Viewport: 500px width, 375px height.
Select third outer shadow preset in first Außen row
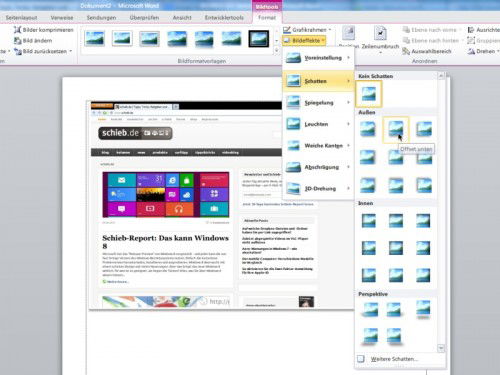click(x=424, y=129)
